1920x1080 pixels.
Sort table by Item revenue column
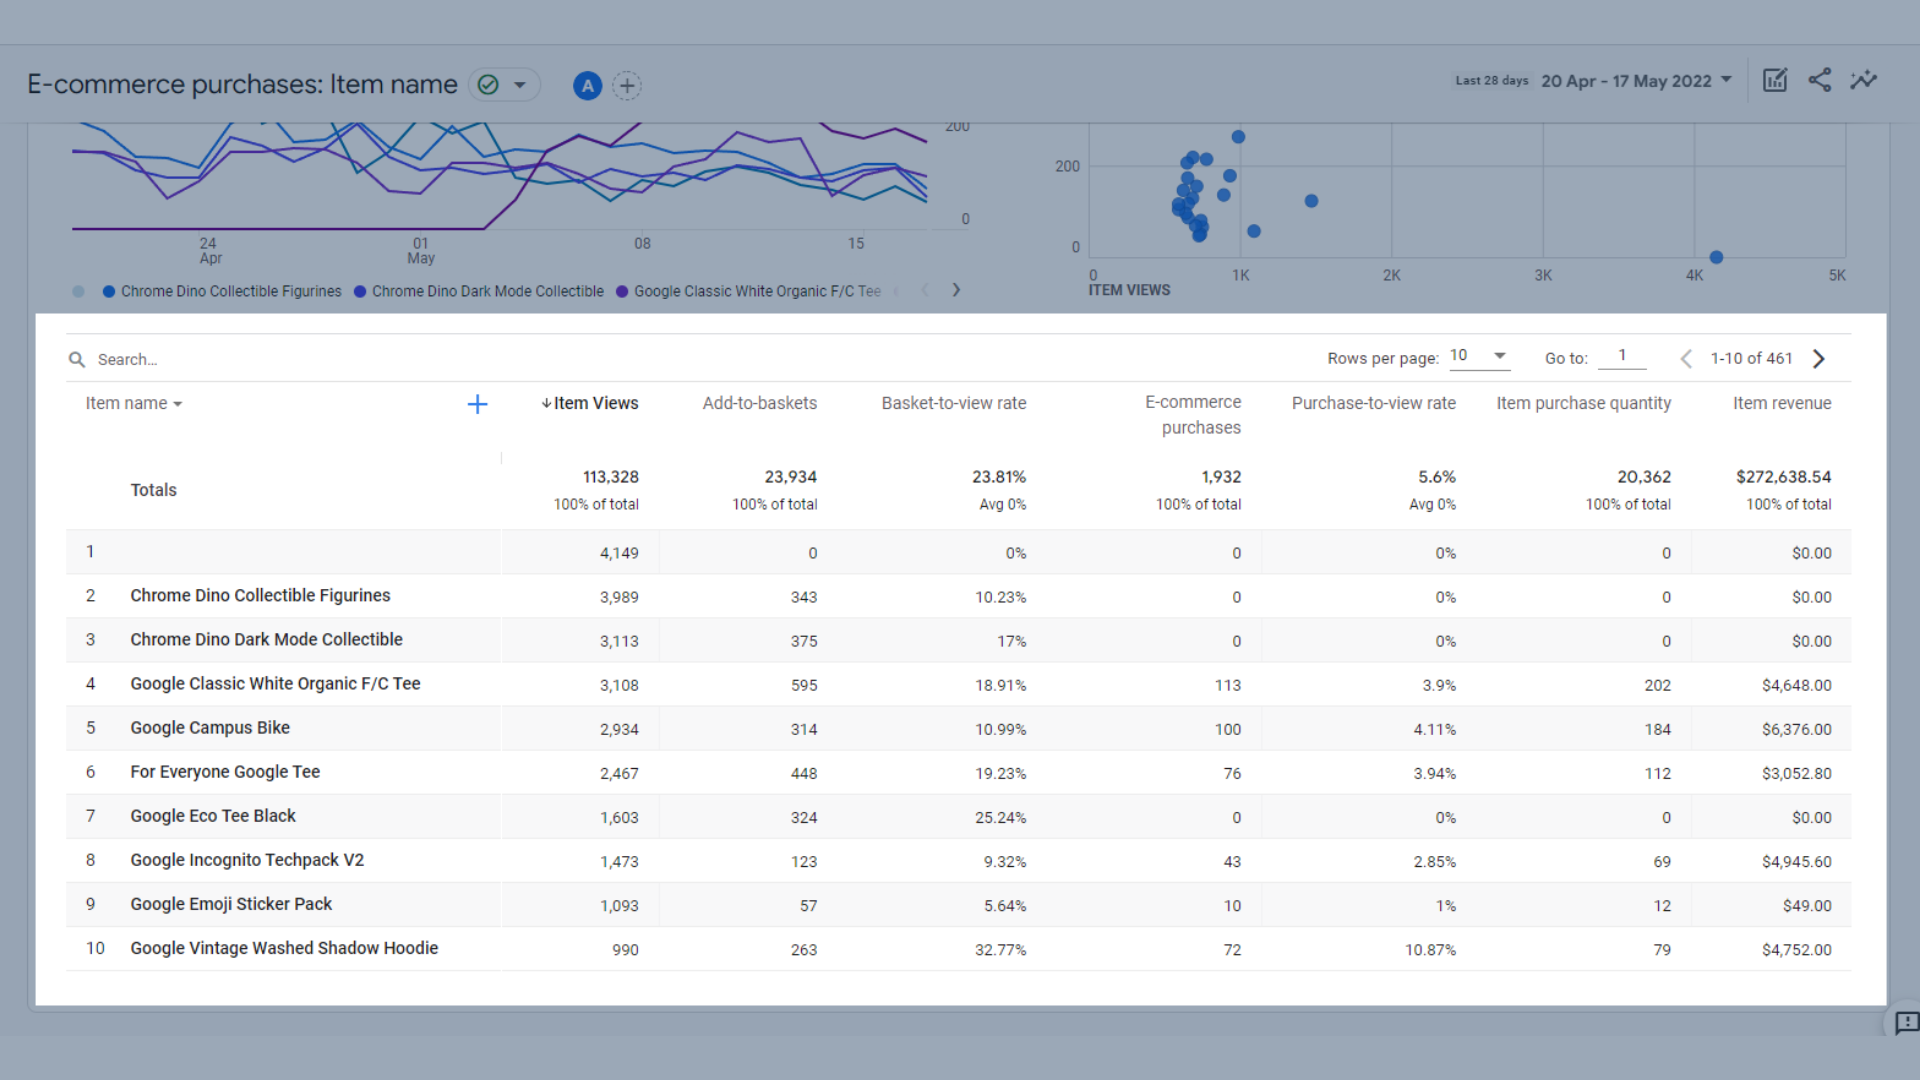click(1781, 403)
